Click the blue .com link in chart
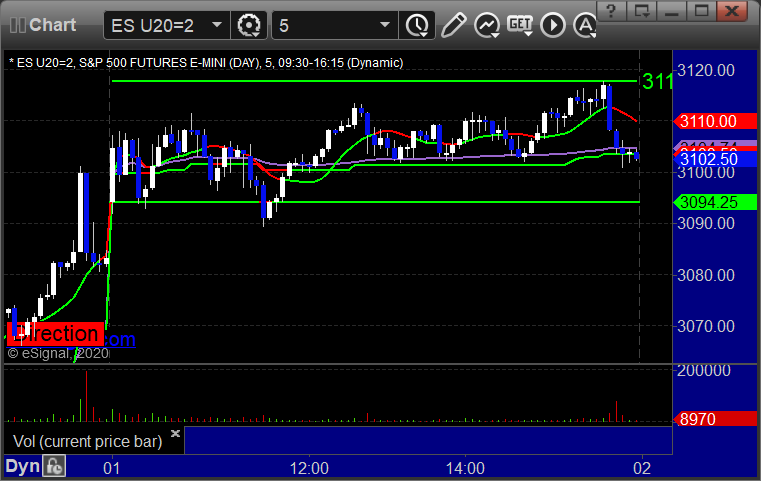This screenshot has width=761, height=481. pos(120,339)
